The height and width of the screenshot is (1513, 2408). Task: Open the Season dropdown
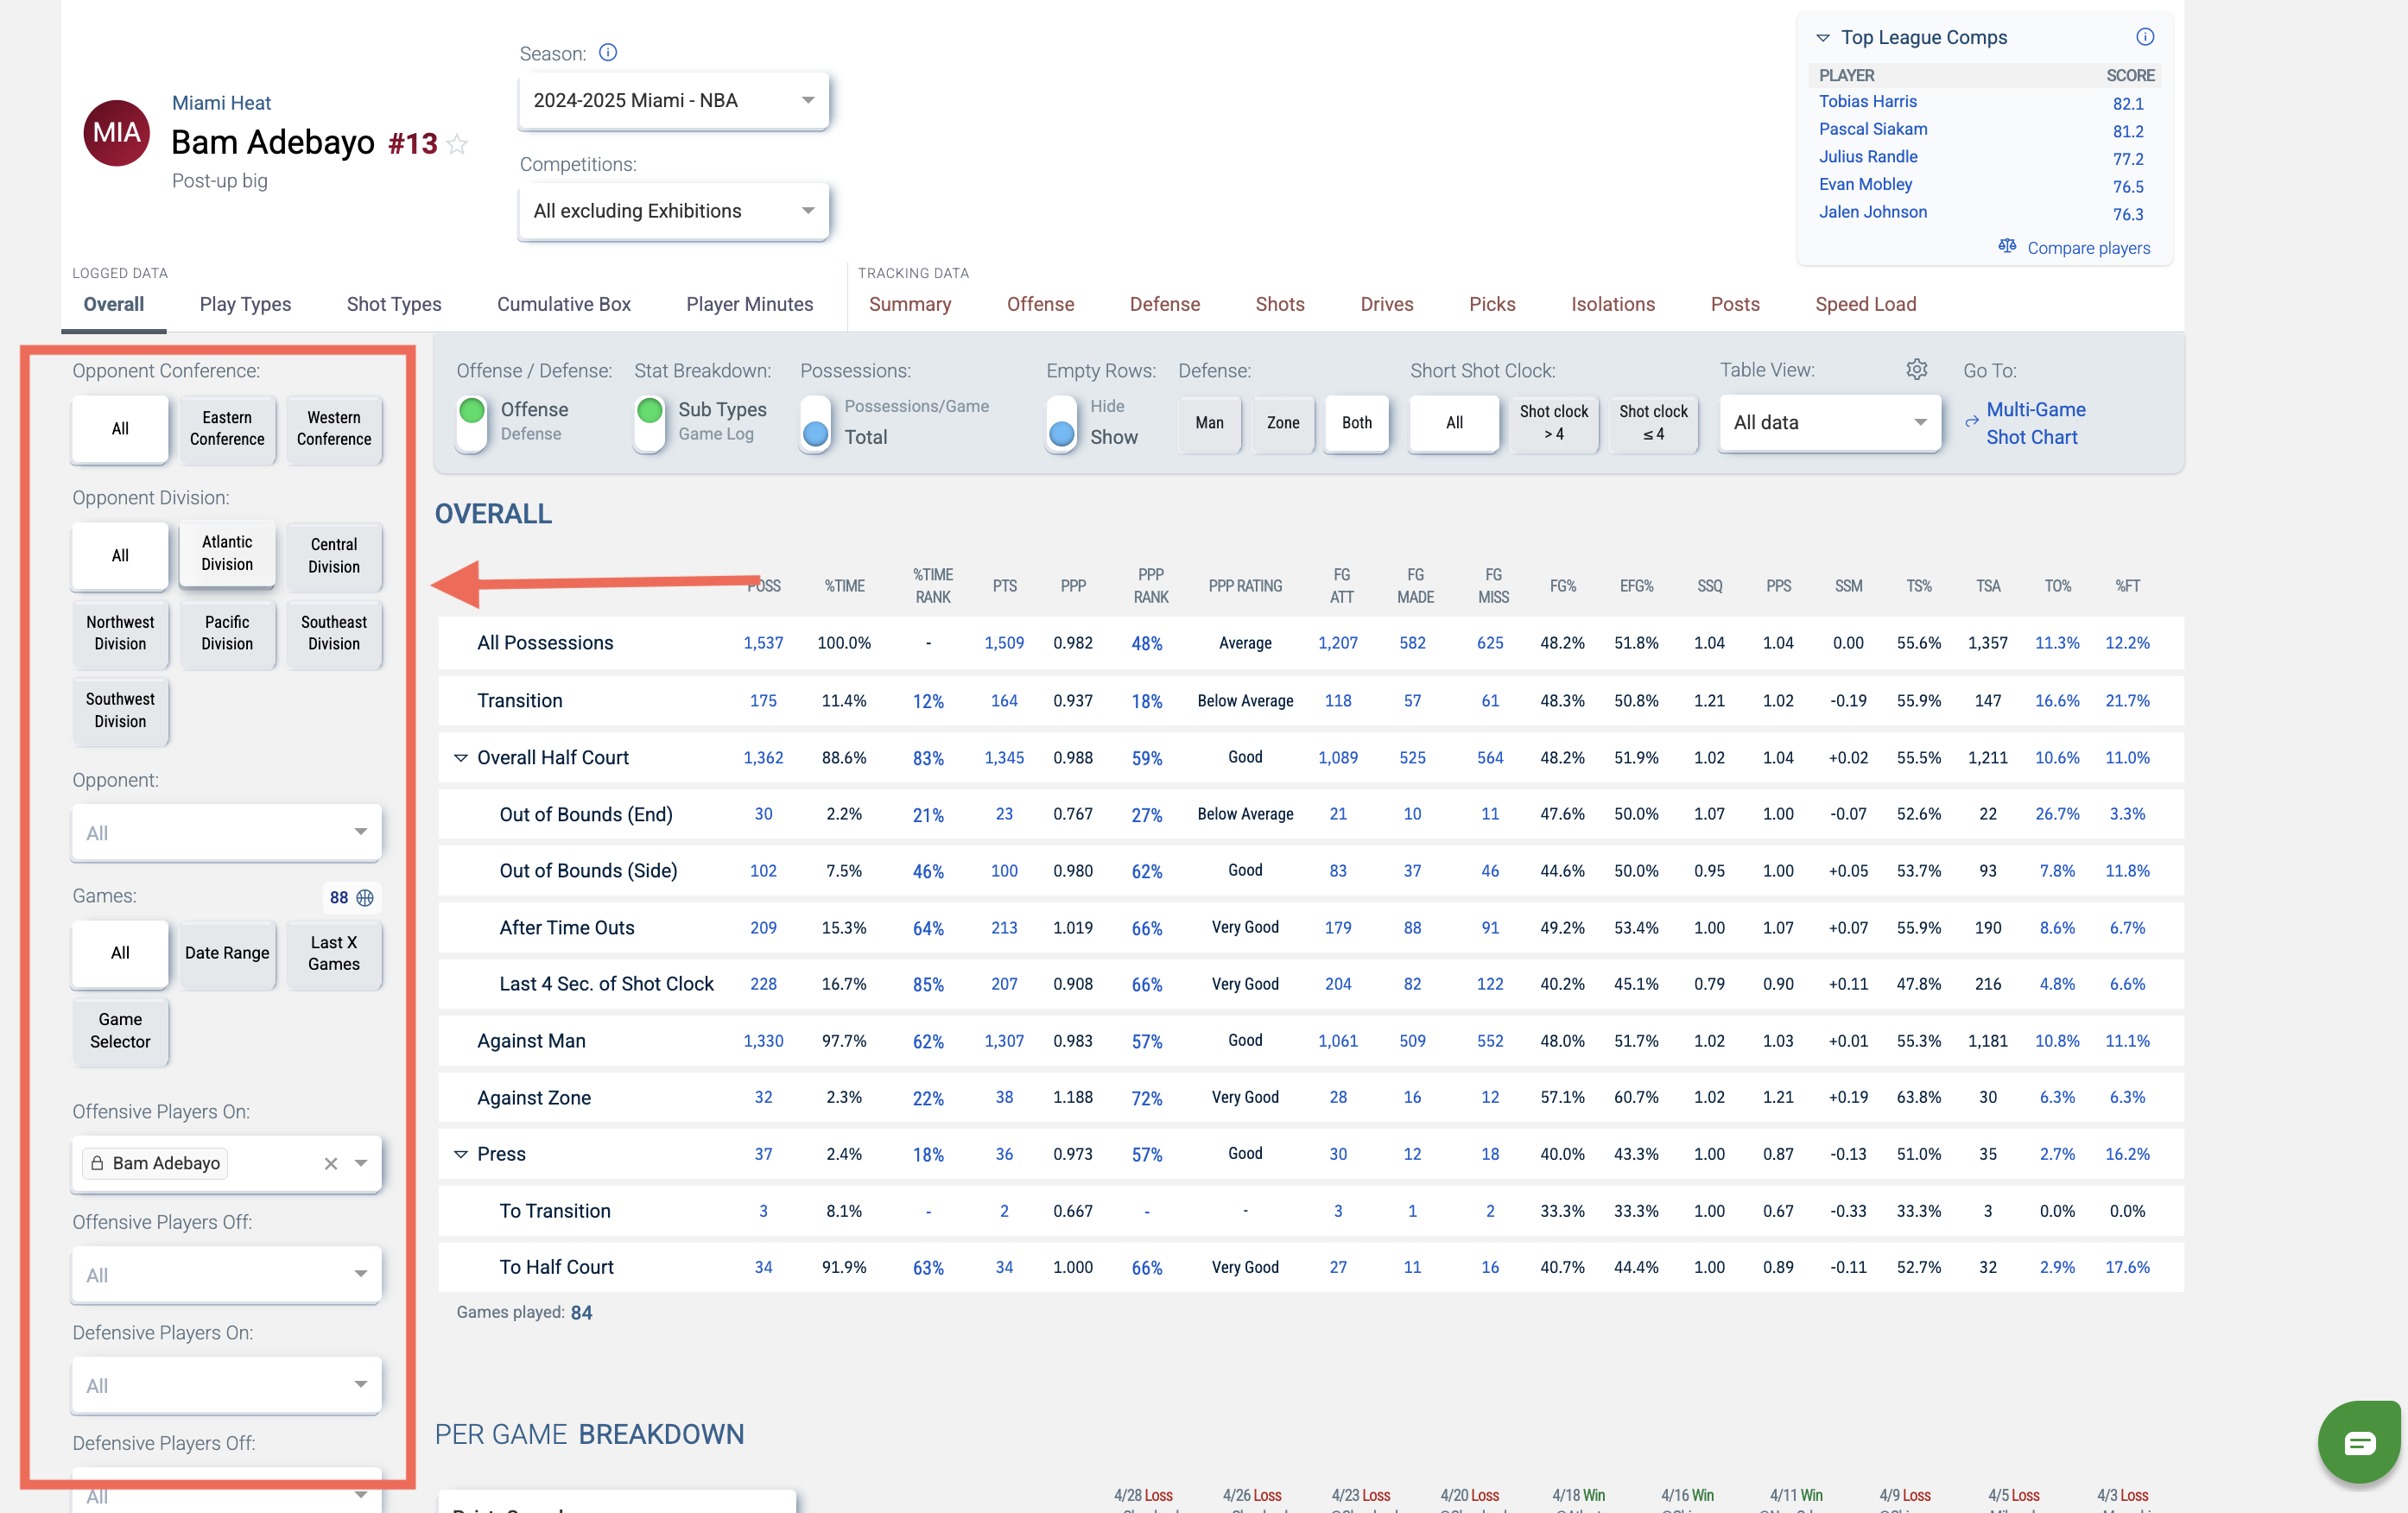pyautogui.click(x=673, y=101)
